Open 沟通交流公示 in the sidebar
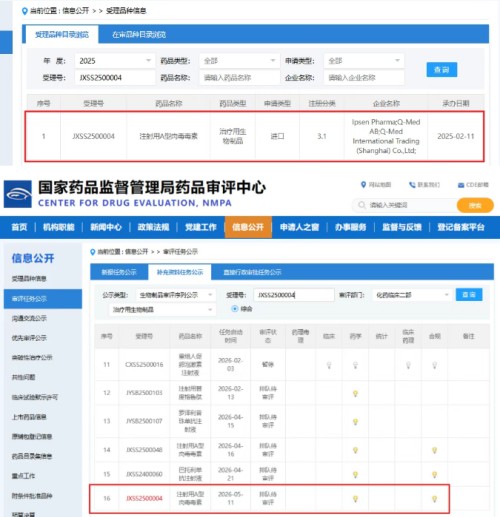This screenshot has height=517, width=500. (29, 318)
